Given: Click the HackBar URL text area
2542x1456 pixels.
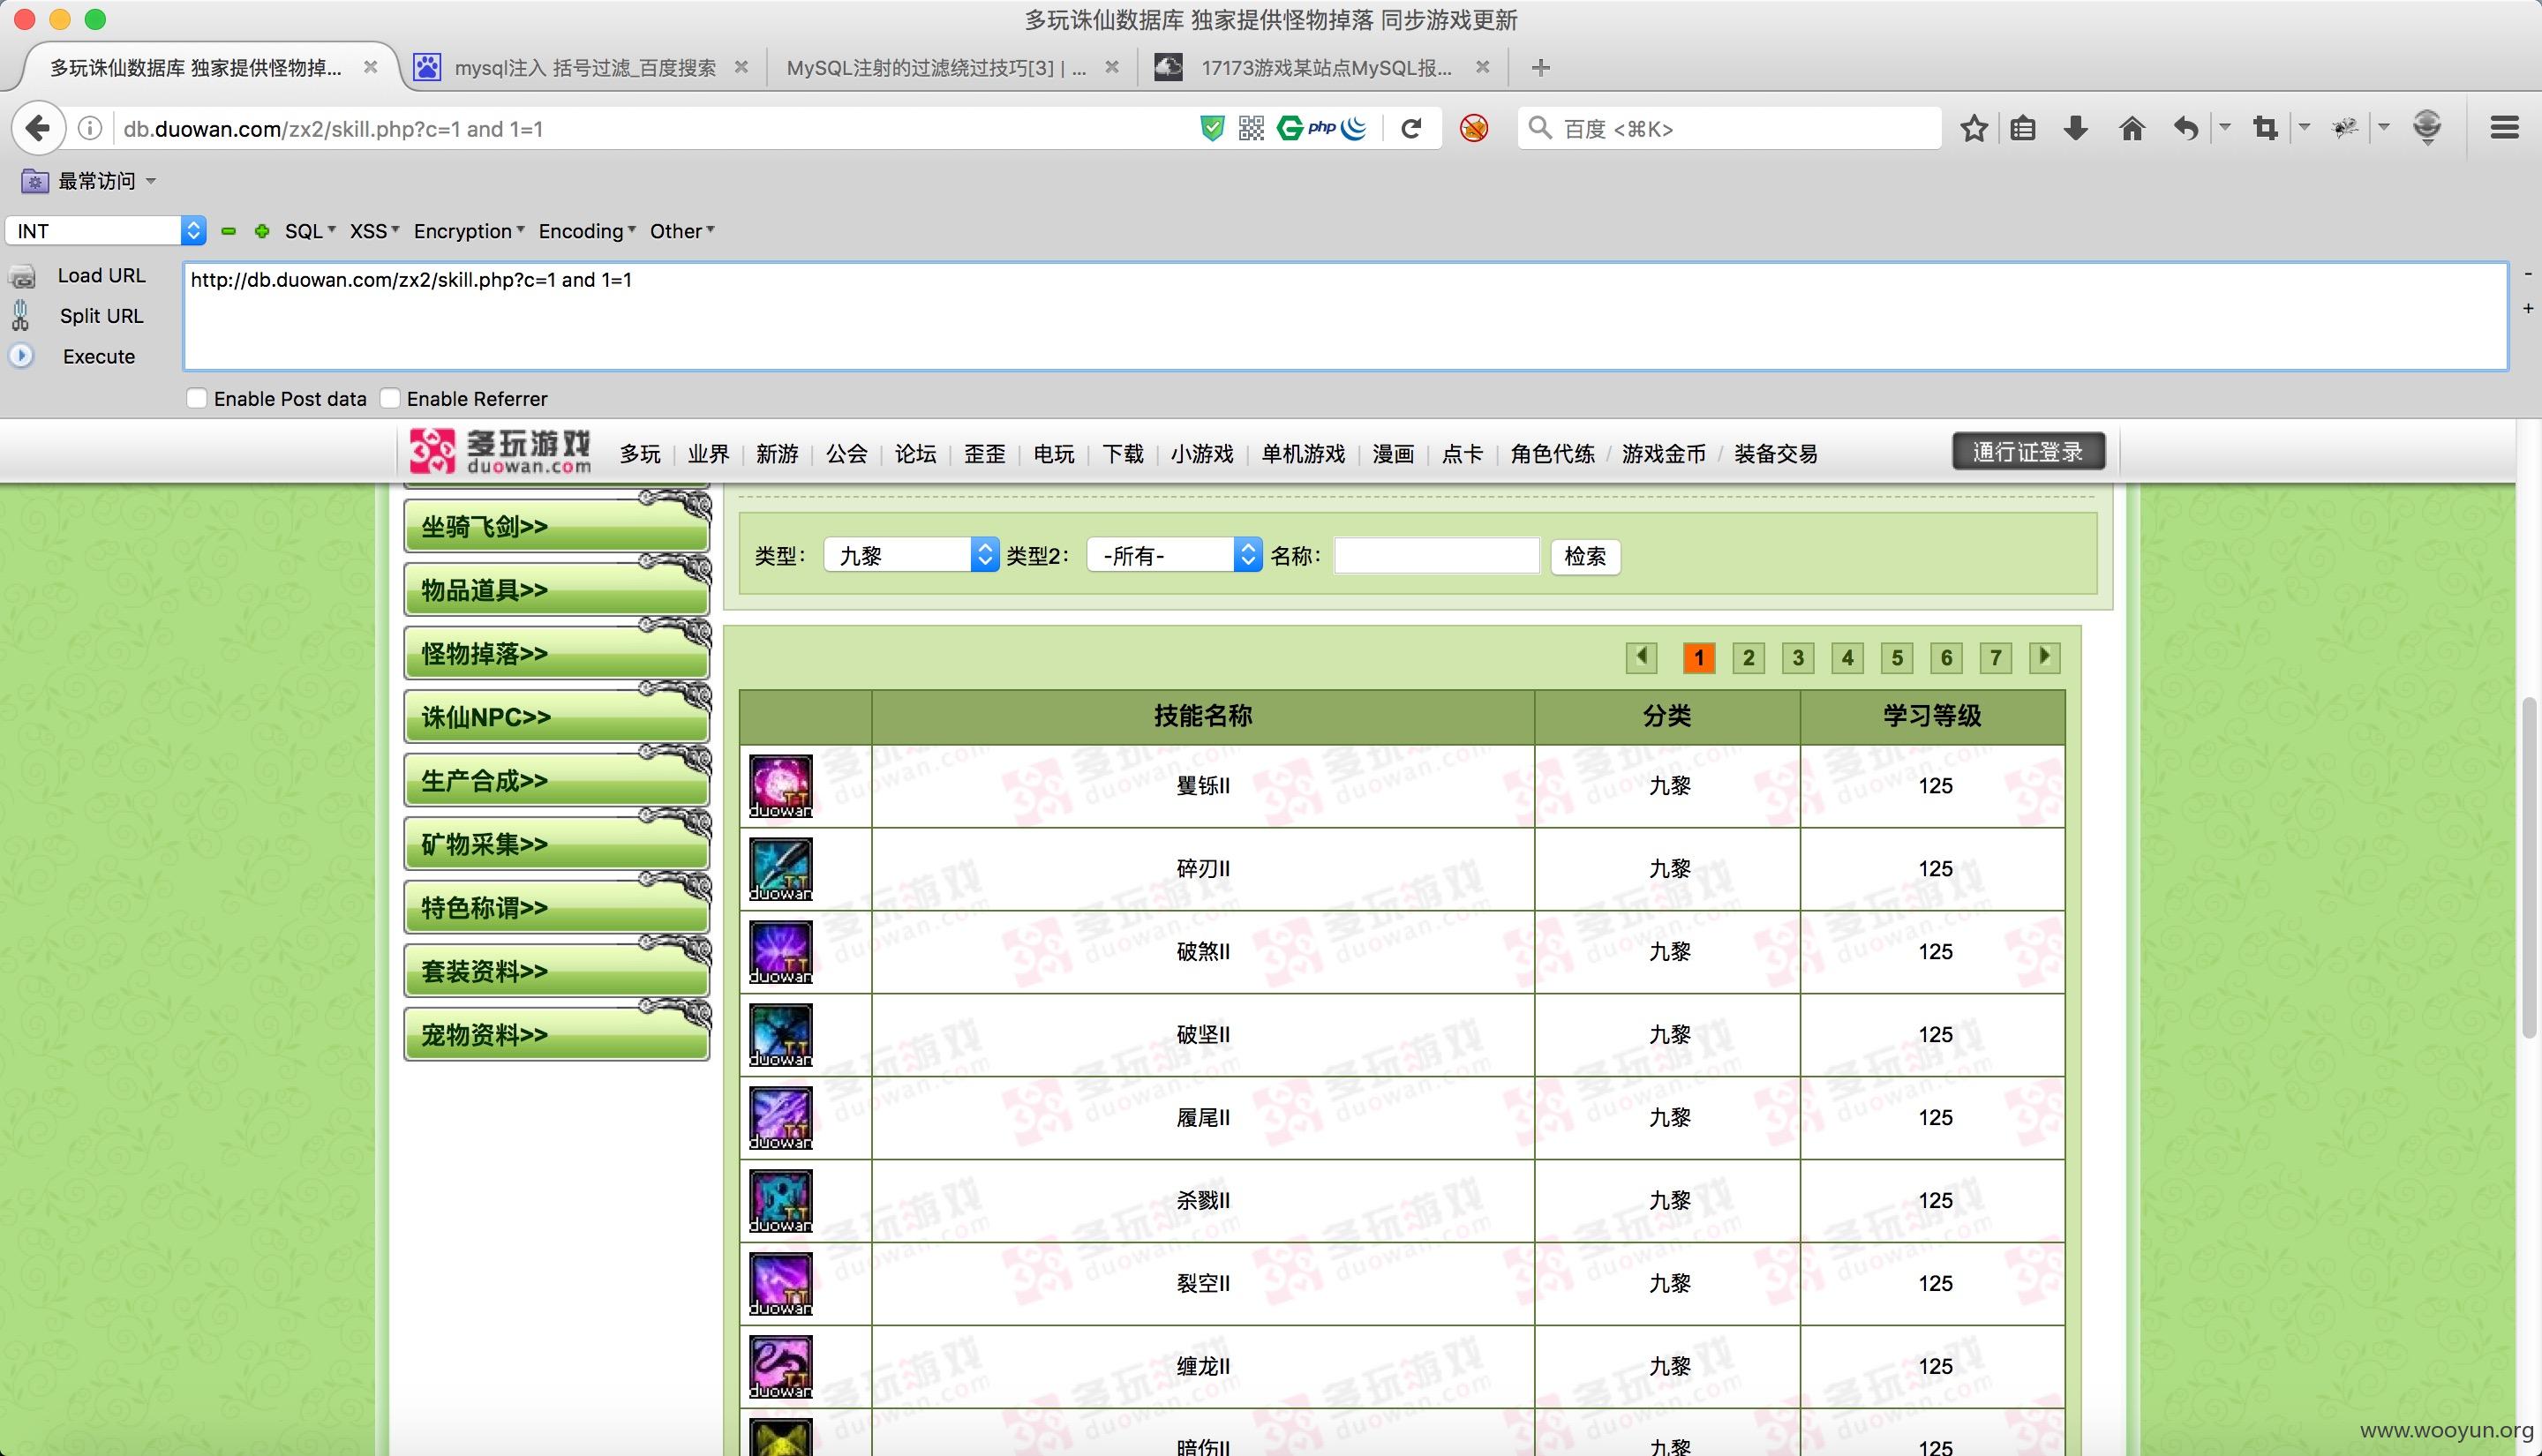Looking at the screenshot, I should point(1345,316).
